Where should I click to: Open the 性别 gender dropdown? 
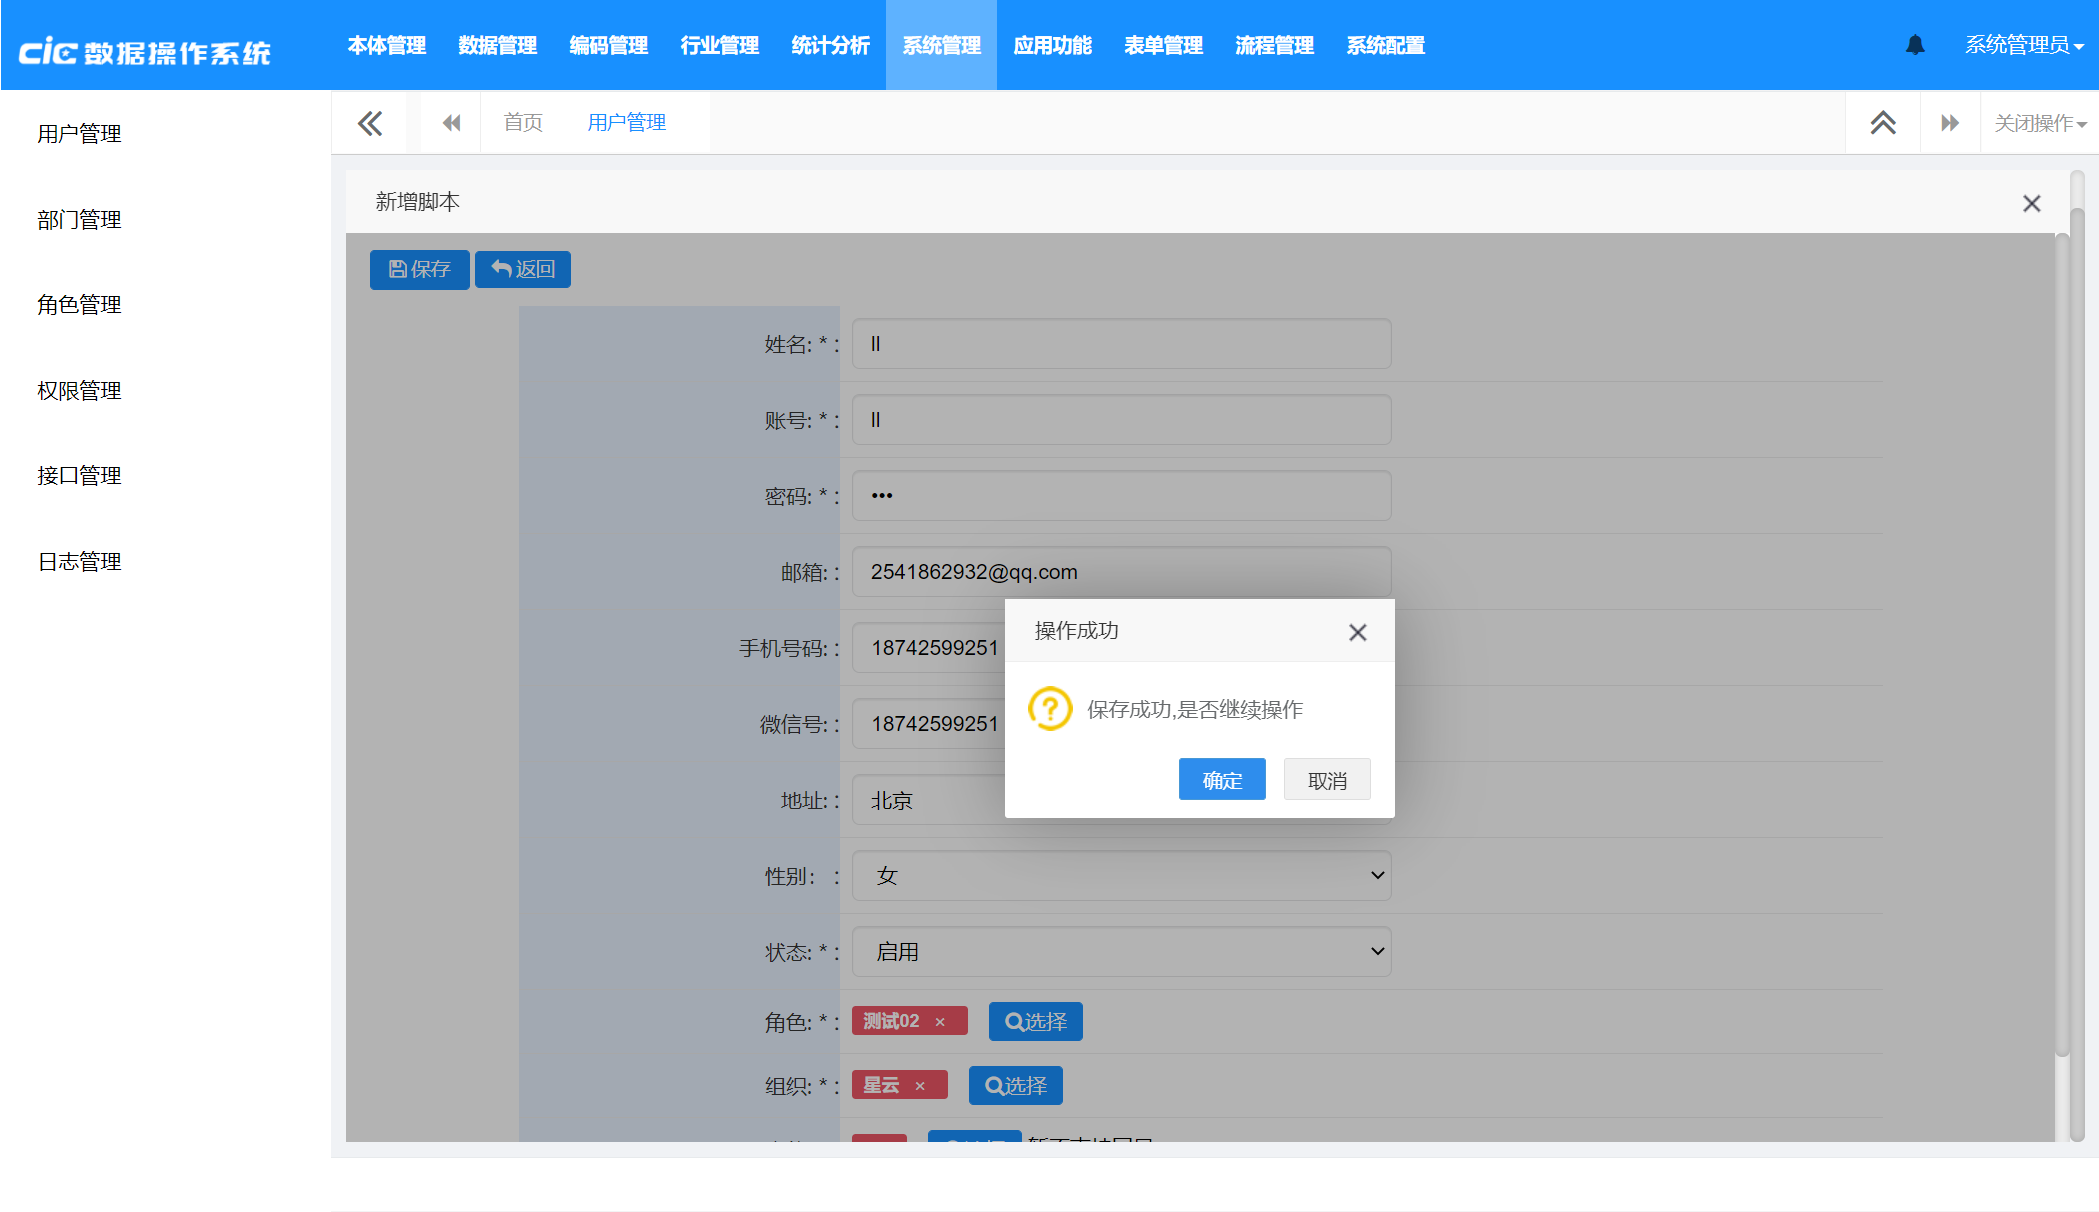(1121, 876)
